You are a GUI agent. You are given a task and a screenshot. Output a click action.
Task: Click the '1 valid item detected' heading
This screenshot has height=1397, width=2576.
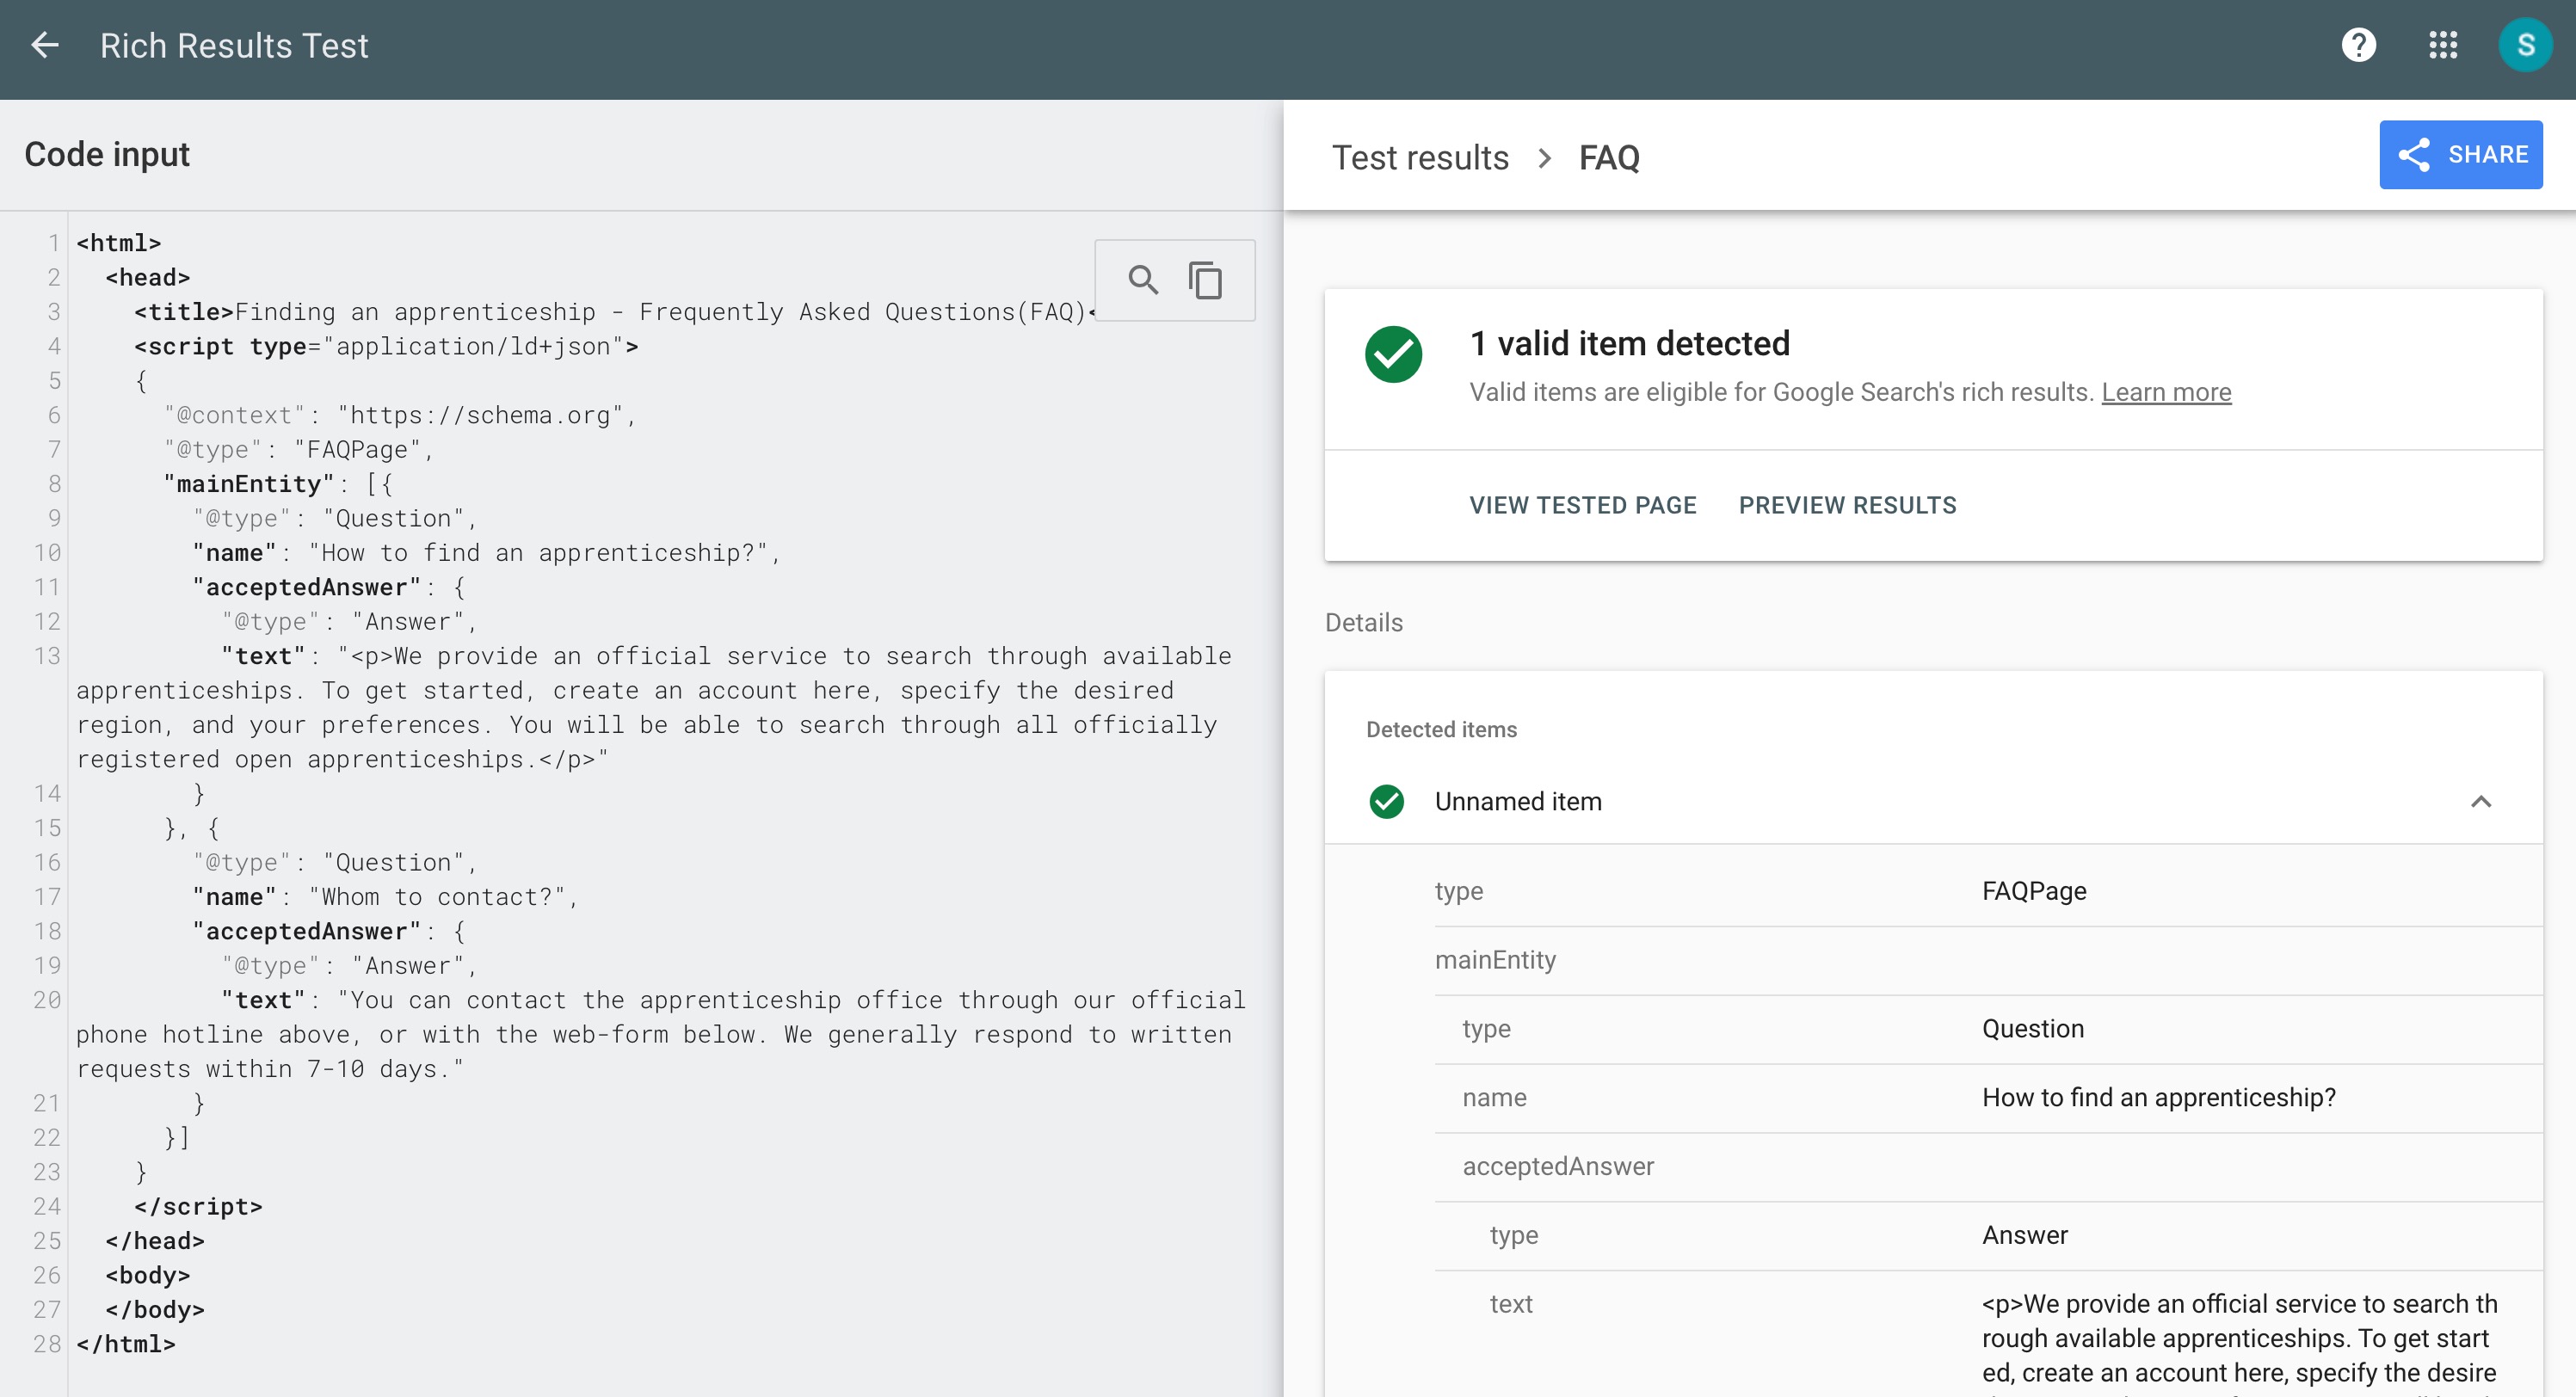[x=1629, y=343]
